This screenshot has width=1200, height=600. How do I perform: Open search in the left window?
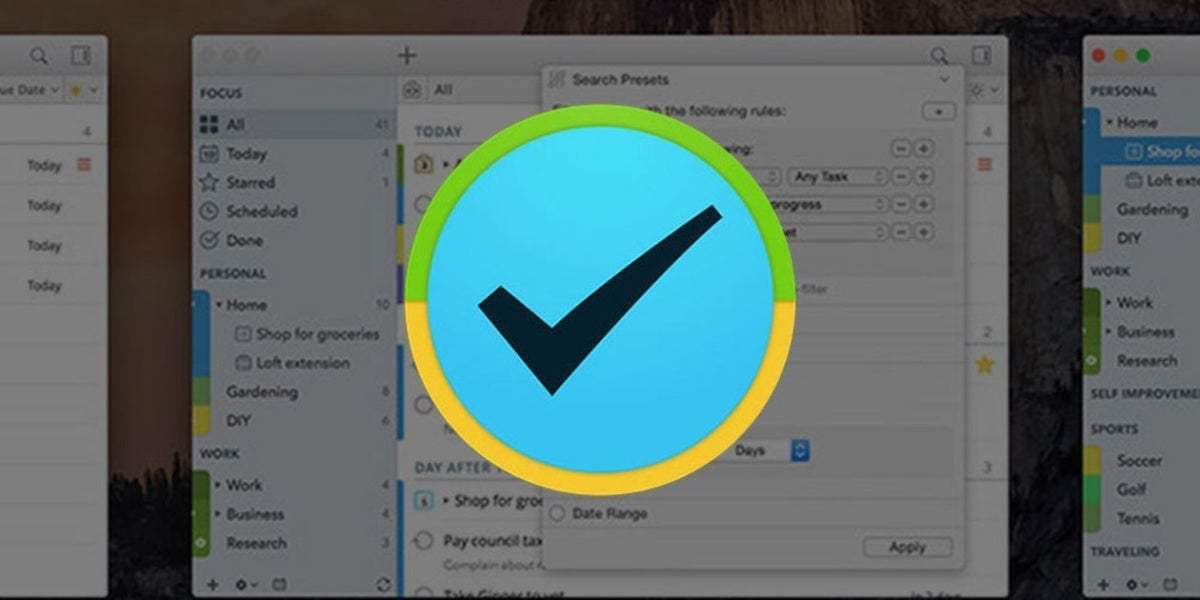click(39, 56)
